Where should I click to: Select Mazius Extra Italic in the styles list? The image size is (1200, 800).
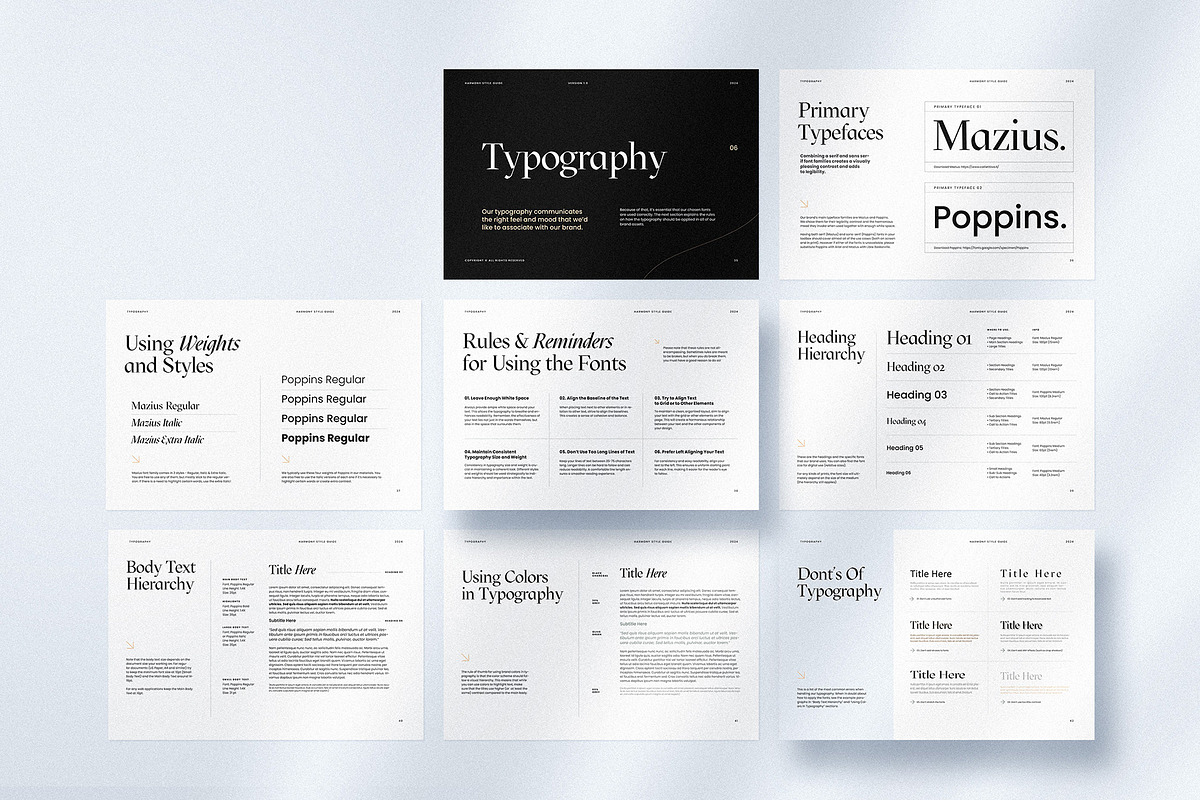[168, 440]
